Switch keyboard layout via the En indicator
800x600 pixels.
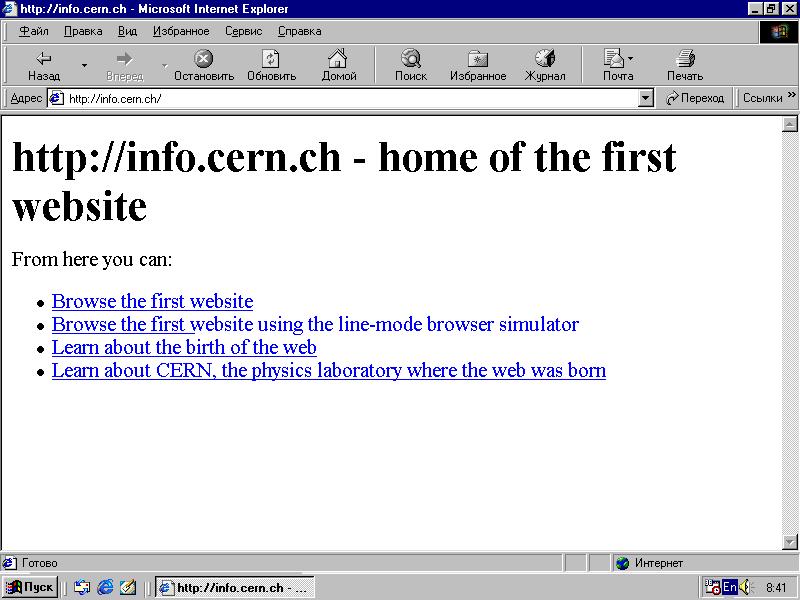730,587
